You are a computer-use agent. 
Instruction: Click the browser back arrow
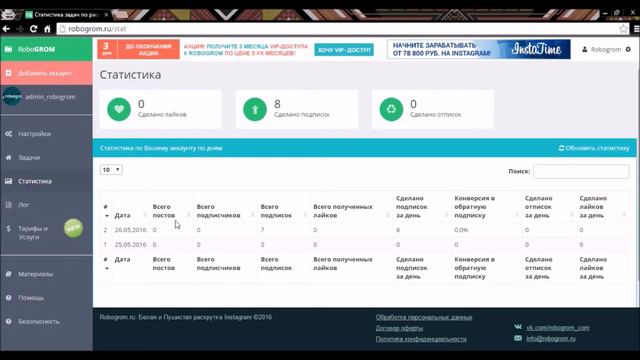click(x=6, y=29)
